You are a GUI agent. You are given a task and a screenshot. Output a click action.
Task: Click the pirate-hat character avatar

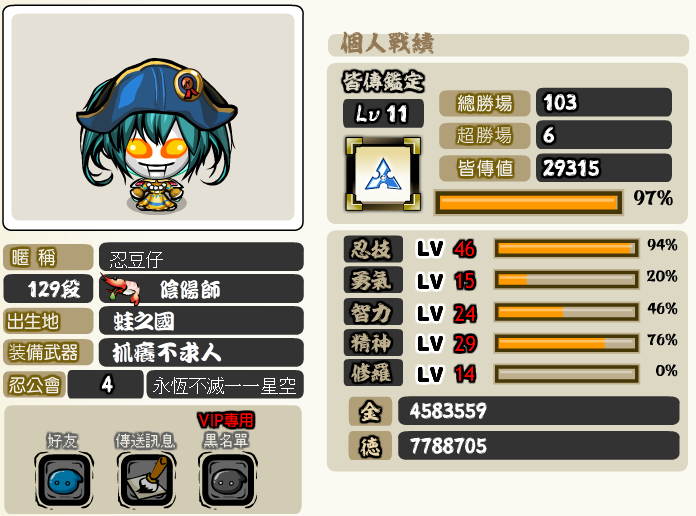[x=157, y=135]
